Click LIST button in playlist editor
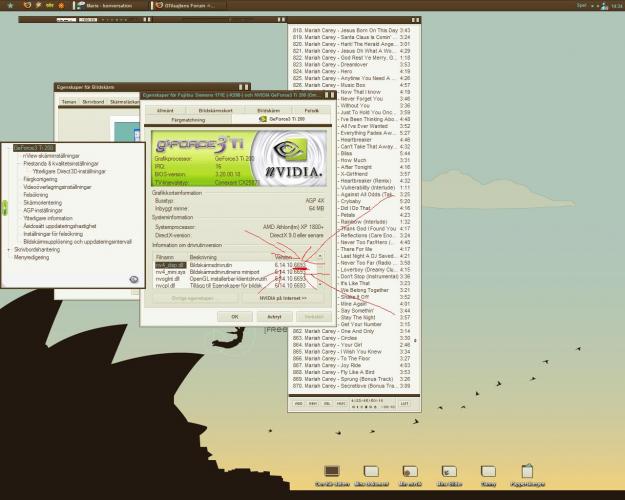Image resolution: width=625 pixels, height=500 pixels. 404,404
